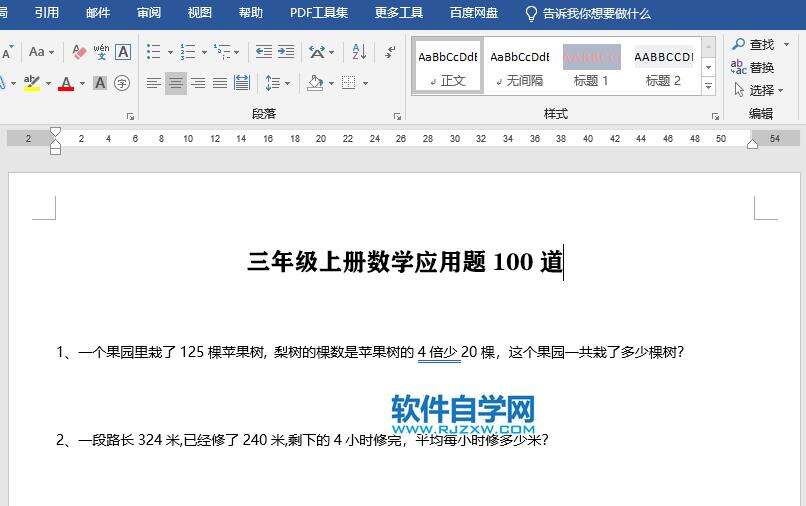The image size is (806, 506).
Task: Open the PDF工具集 tab
Action: pyautogui.click(x=319, y=13)
